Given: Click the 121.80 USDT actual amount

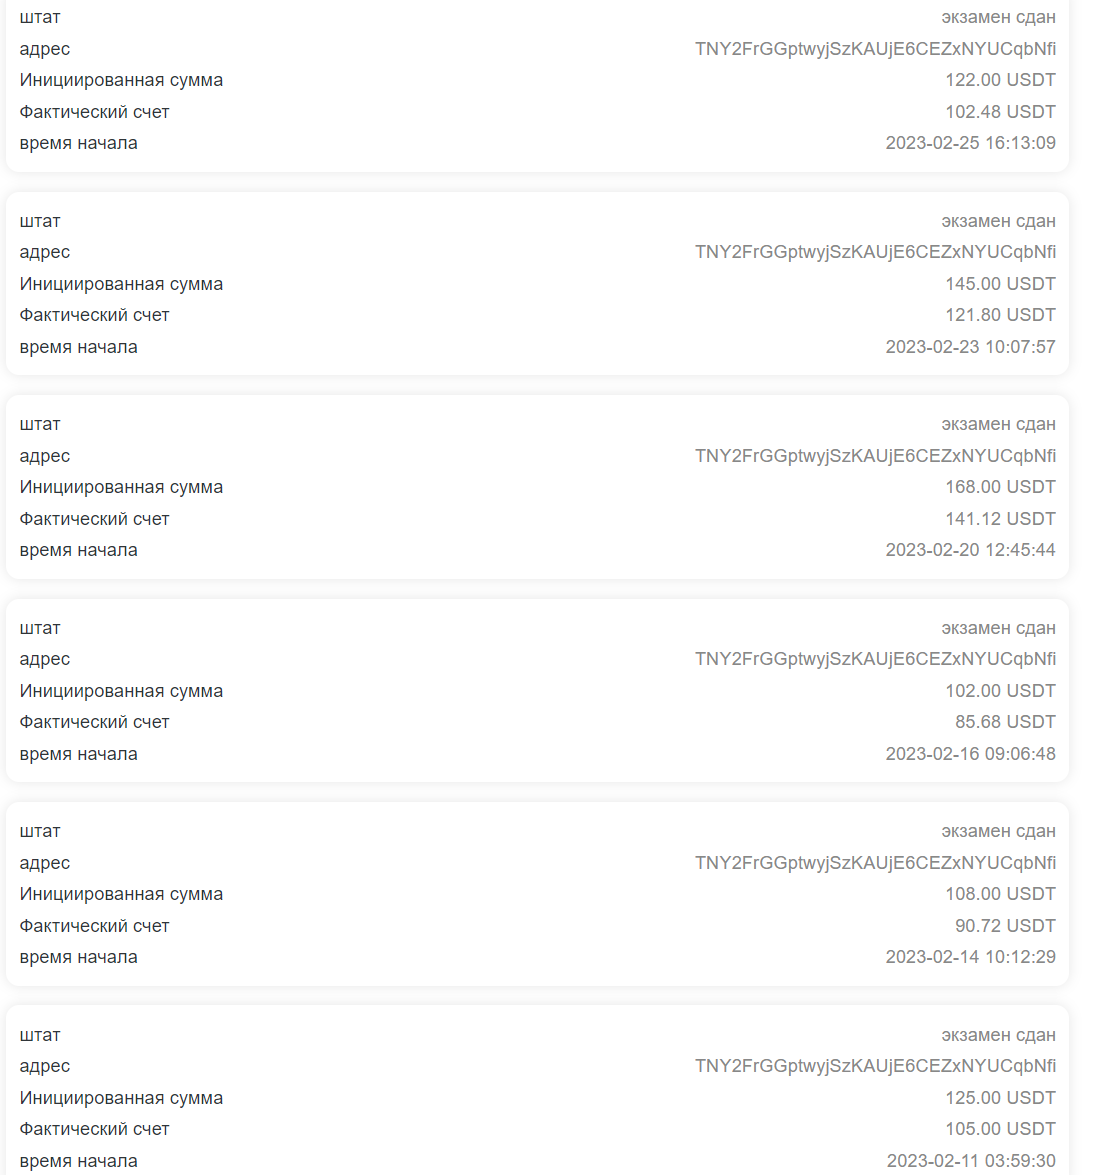Looking at the screenshot, I should (1000, 315).
